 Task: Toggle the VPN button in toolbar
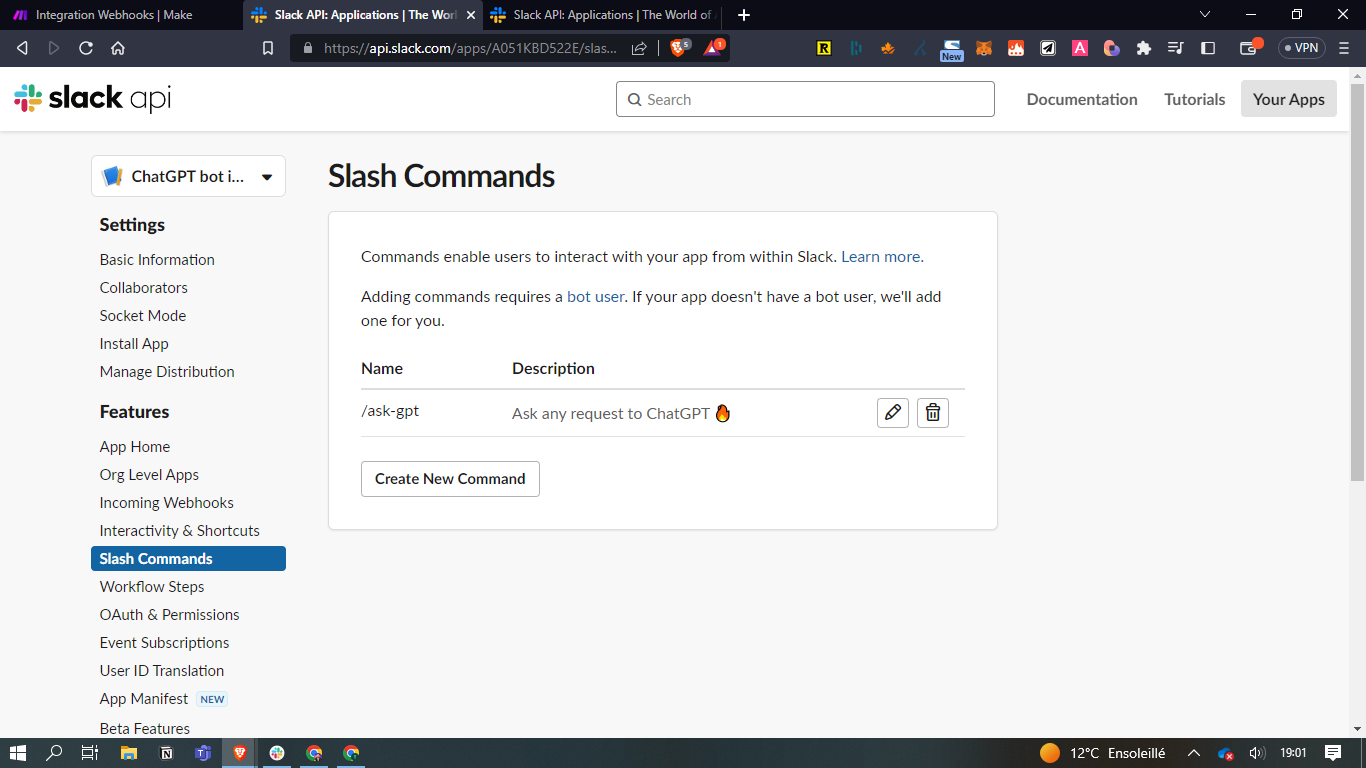click(x=1301, y=48)
